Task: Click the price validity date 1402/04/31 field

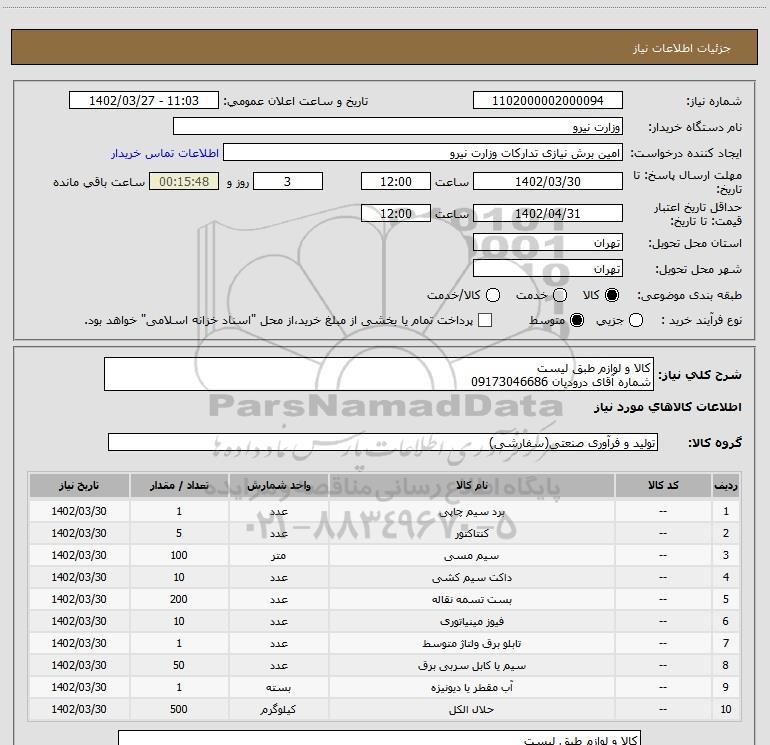Action: (548, 213)
